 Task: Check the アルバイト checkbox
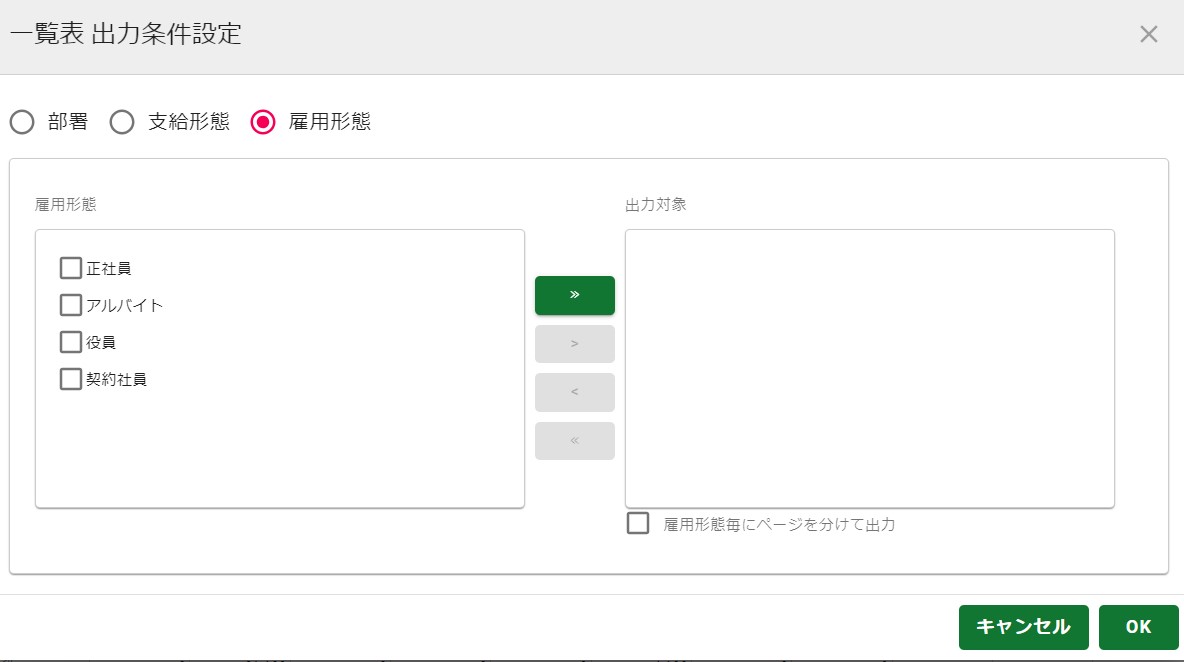[x=70, y=305]
